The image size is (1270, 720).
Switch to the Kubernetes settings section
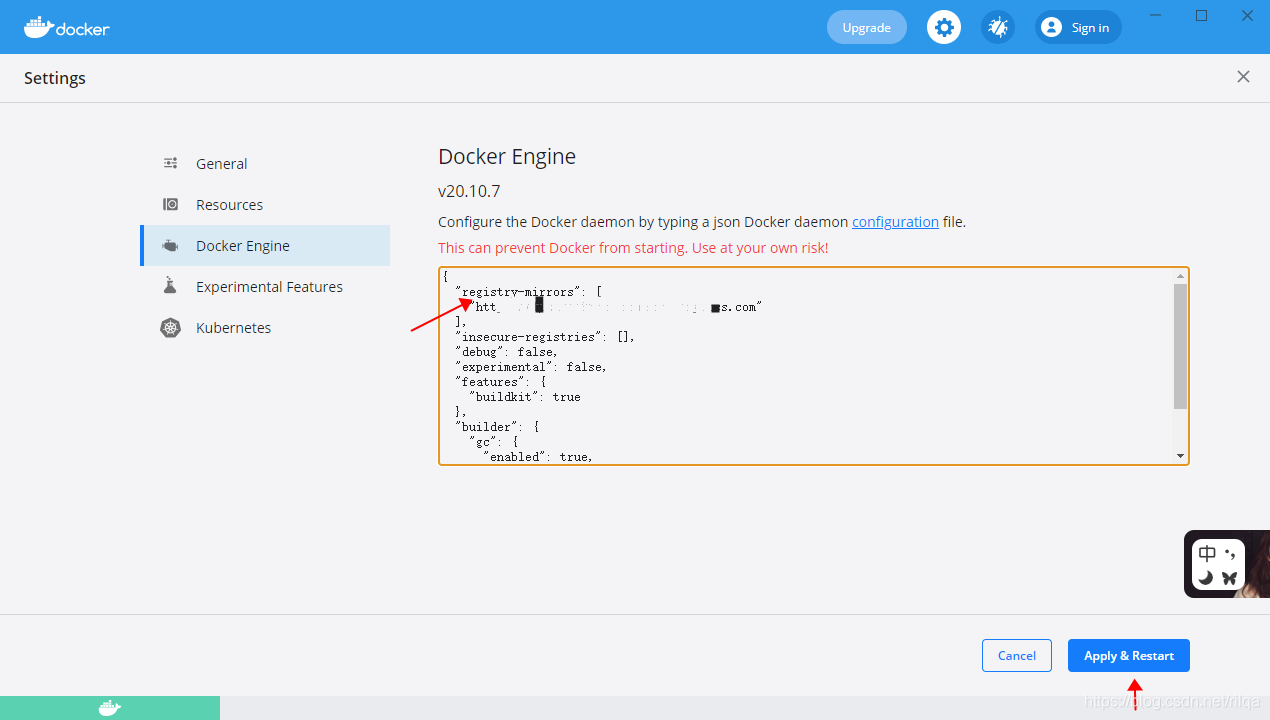click(233, 327)
